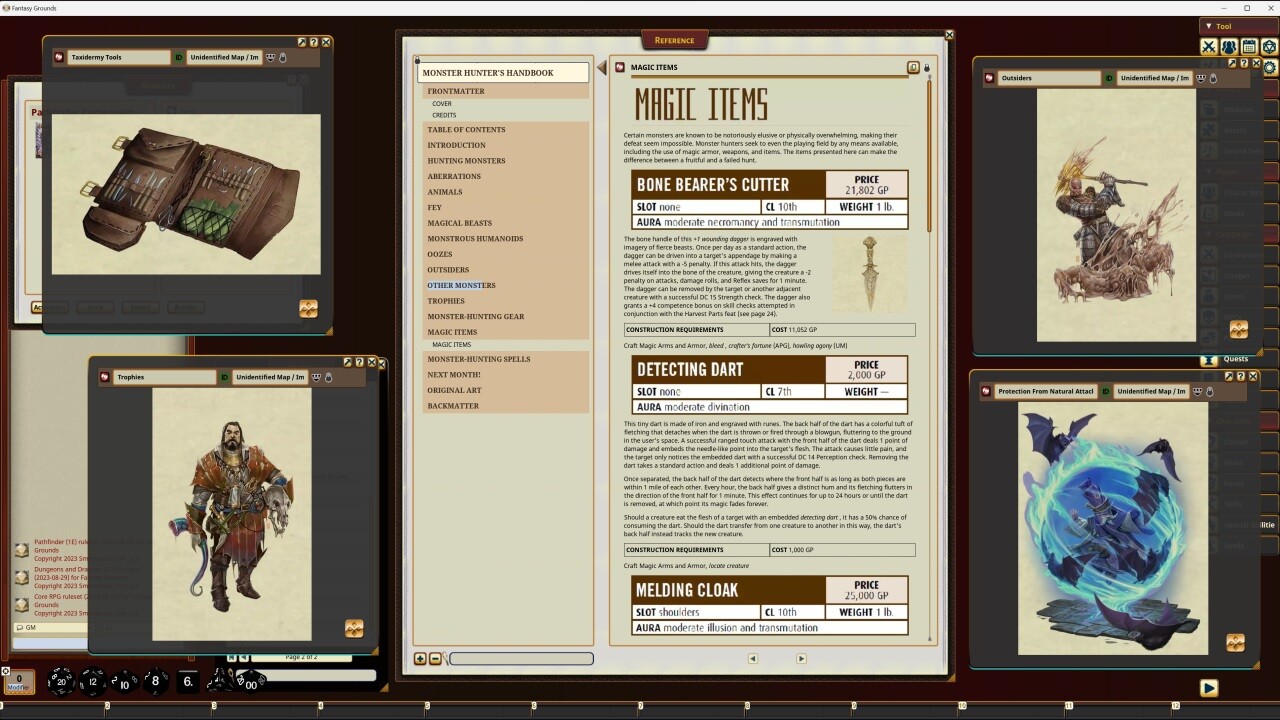Go to the next page of the Magic Items reference
The height and width of the screenshot is (720, 1280).
point(800,658)
